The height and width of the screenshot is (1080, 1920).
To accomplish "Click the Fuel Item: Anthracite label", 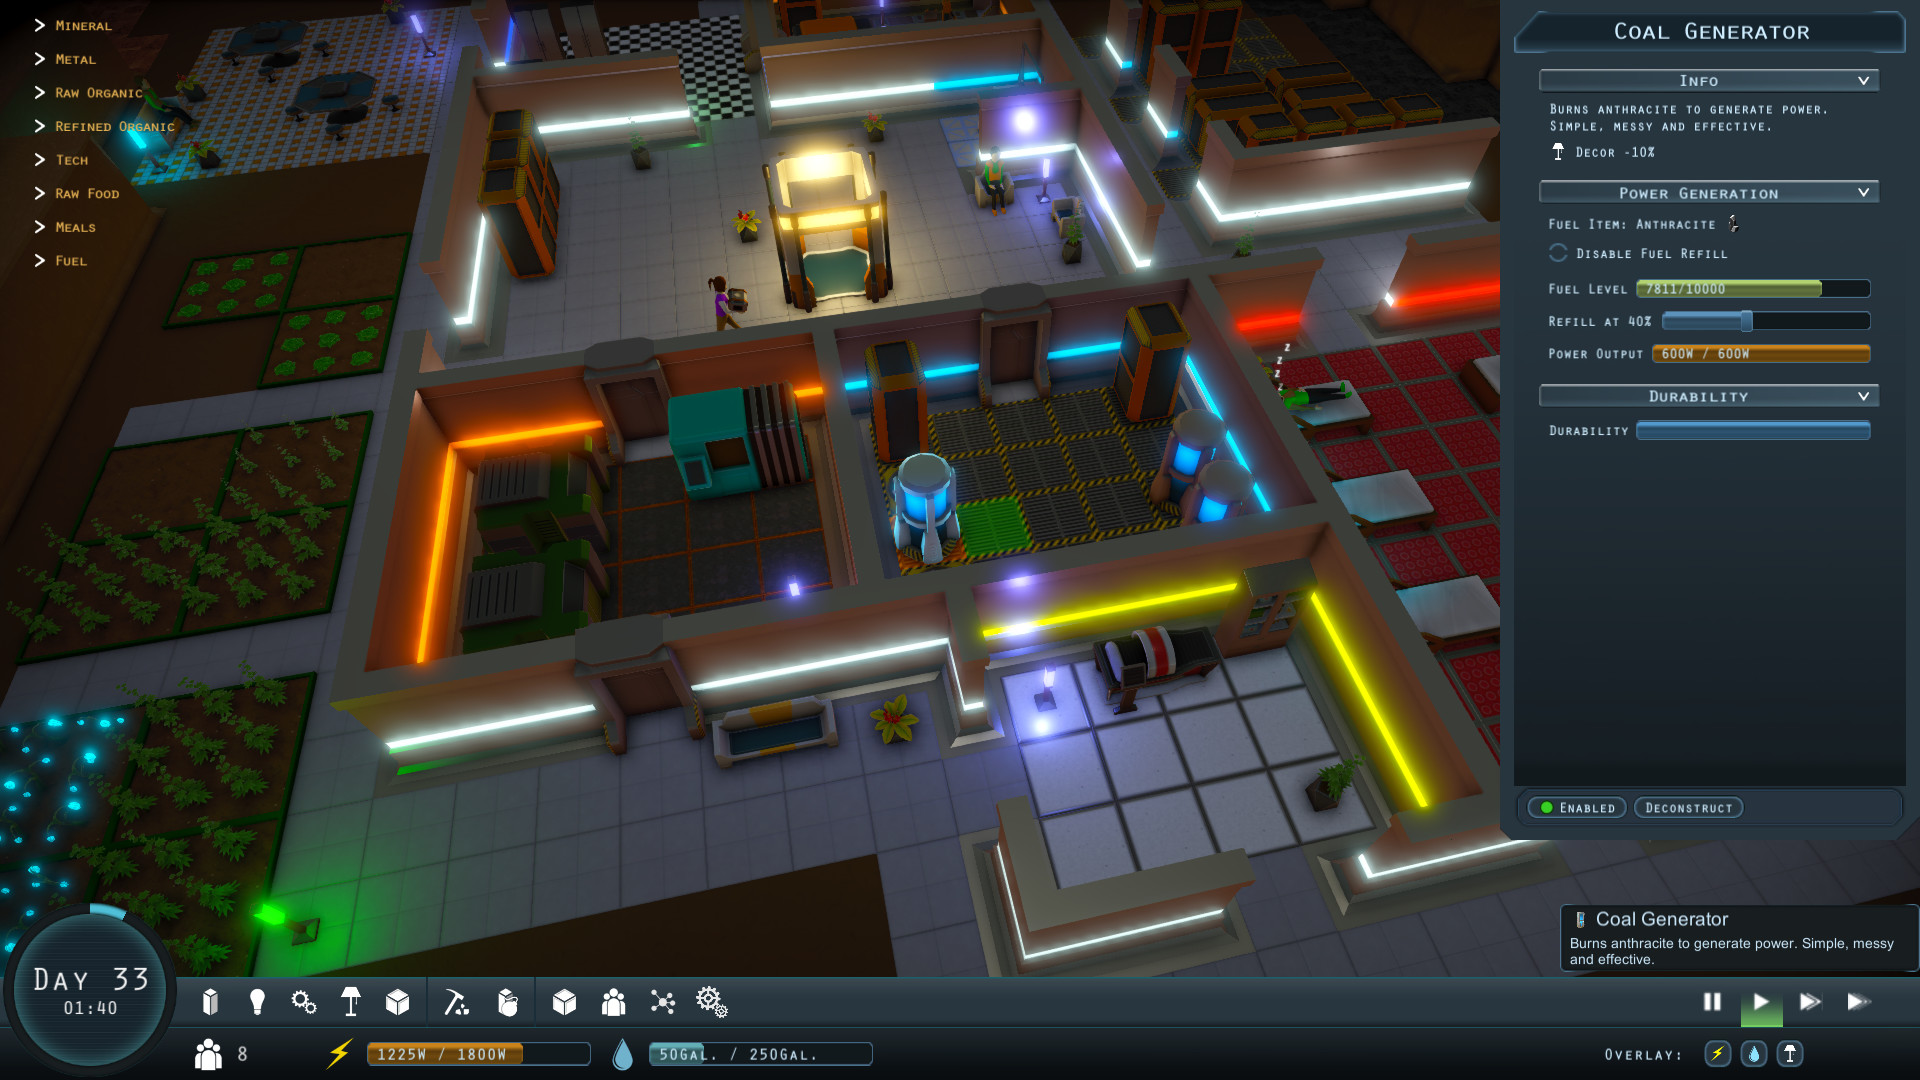I will pyautogui.click(x=1631, y=225).
